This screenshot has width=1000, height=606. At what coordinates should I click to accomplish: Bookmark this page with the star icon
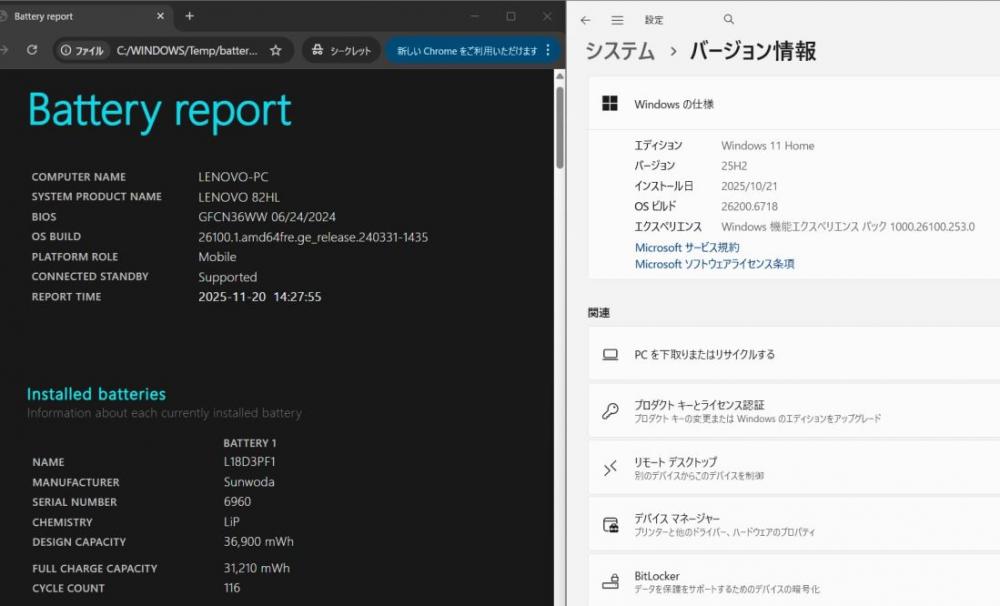276,50
